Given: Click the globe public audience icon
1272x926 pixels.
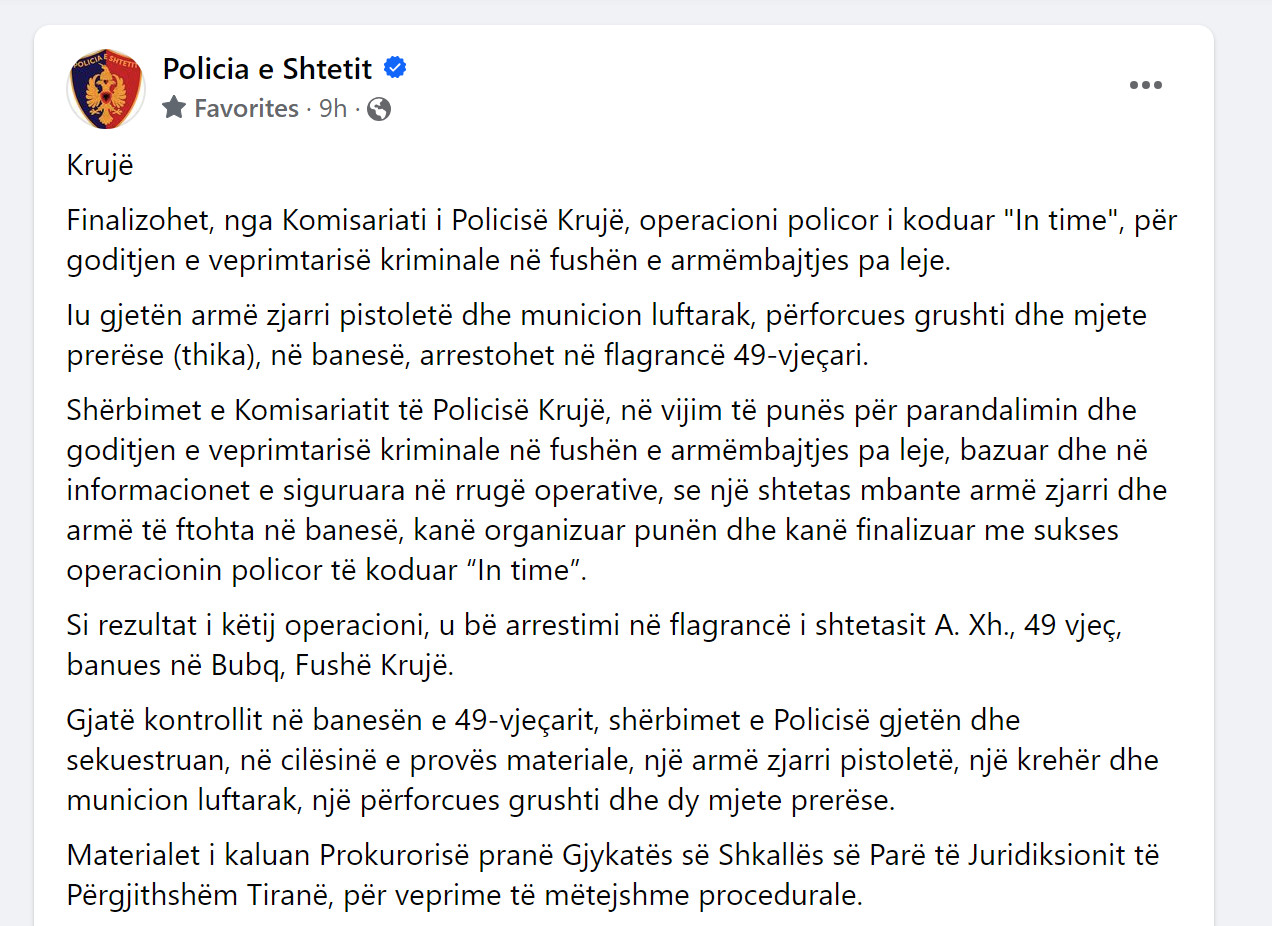Looking at the screenshot, I should coord(379,108).
